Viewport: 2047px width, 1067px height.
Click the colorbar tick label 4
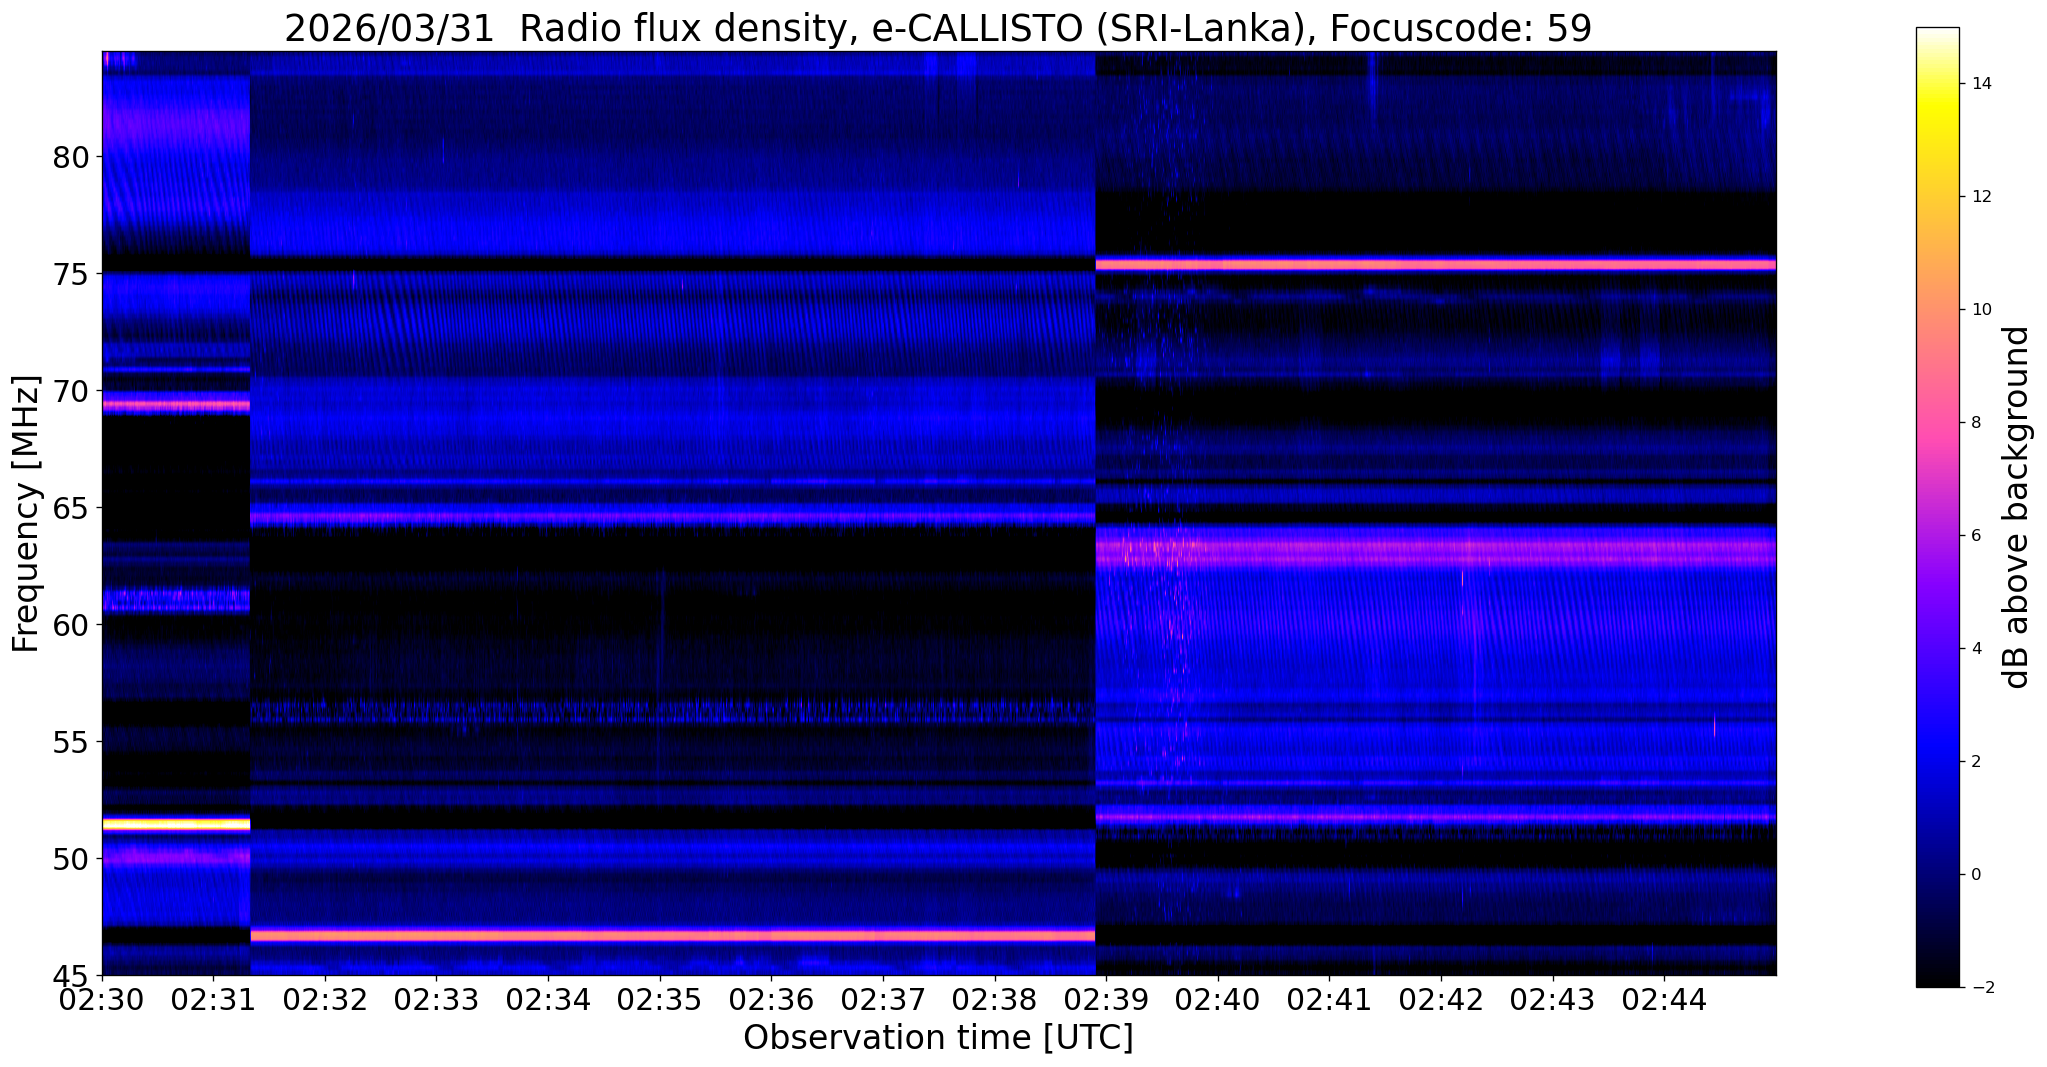click(1975, 649)
